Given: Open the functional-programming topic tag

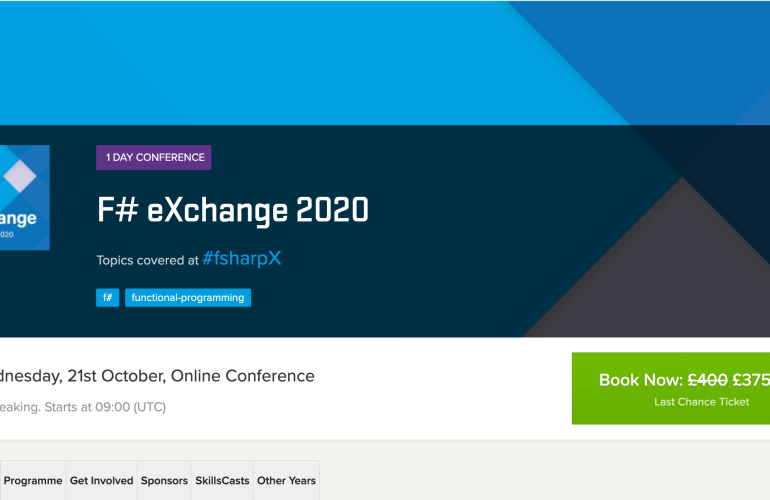Looking at the screenshot, I should tap(187, 297).
